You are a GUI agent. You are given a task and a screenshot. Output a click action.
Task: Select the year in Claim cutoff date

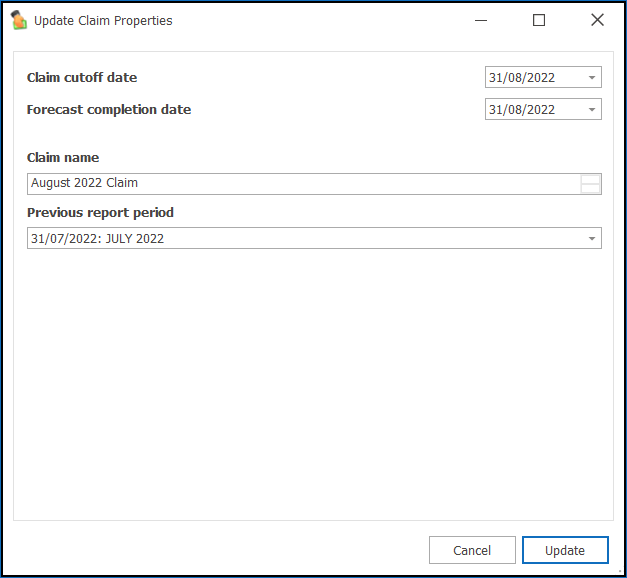point(541,77)
